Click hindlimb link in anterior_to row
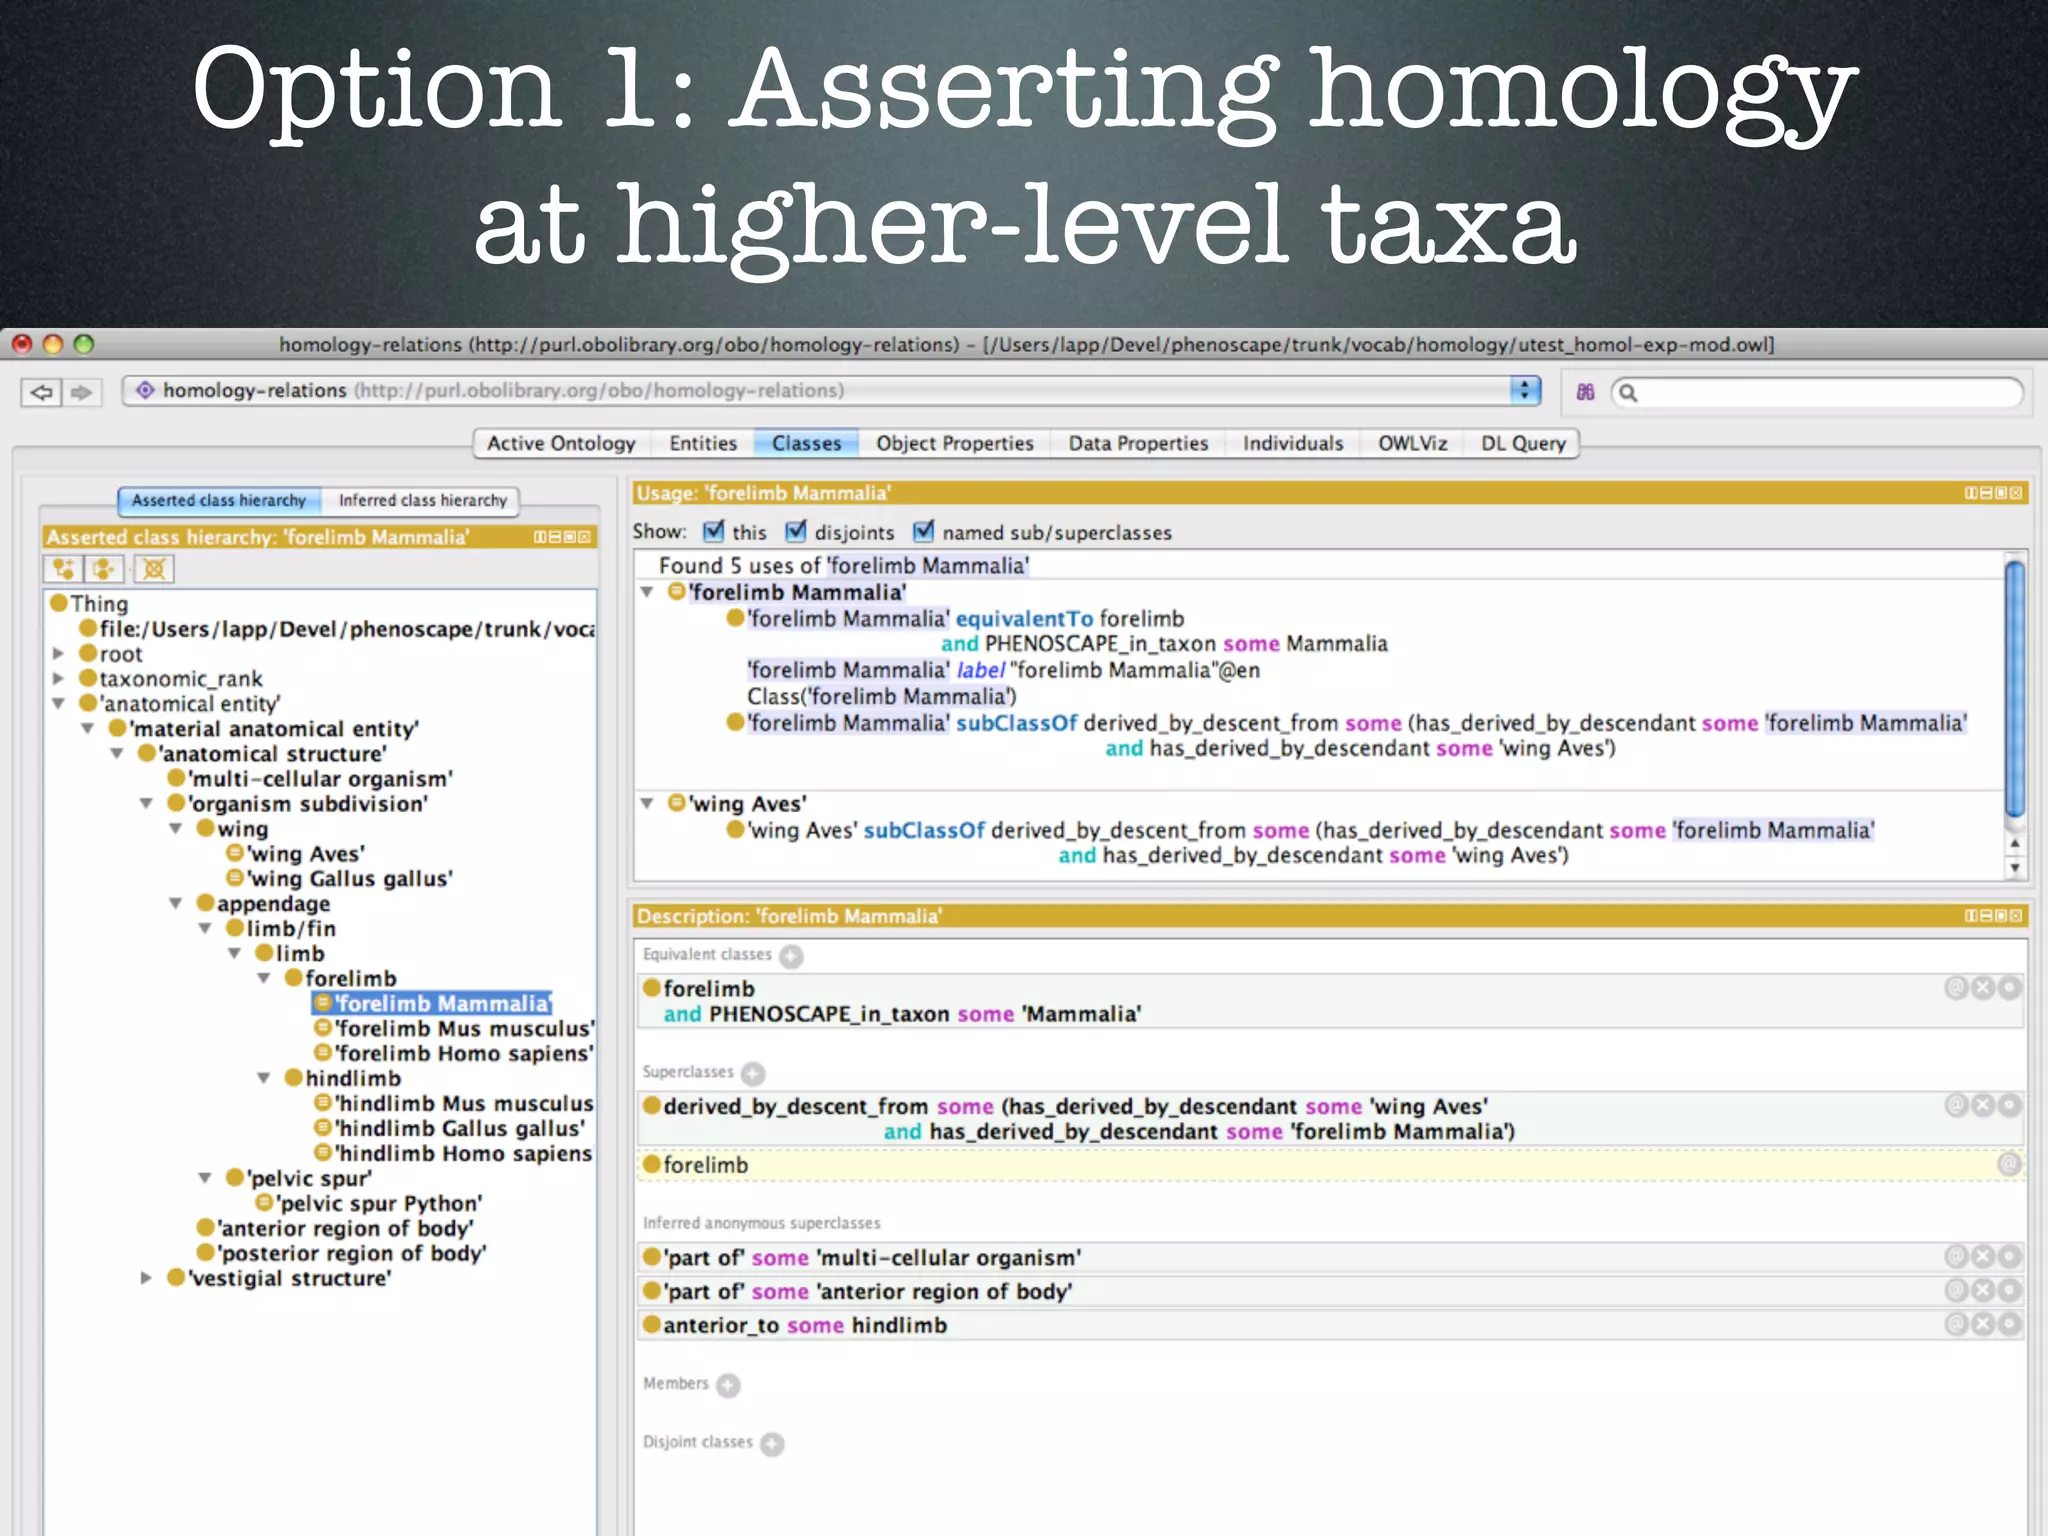Image resolution: width=2048 pixels, height=1536 pixels. tap(899, 1325)
